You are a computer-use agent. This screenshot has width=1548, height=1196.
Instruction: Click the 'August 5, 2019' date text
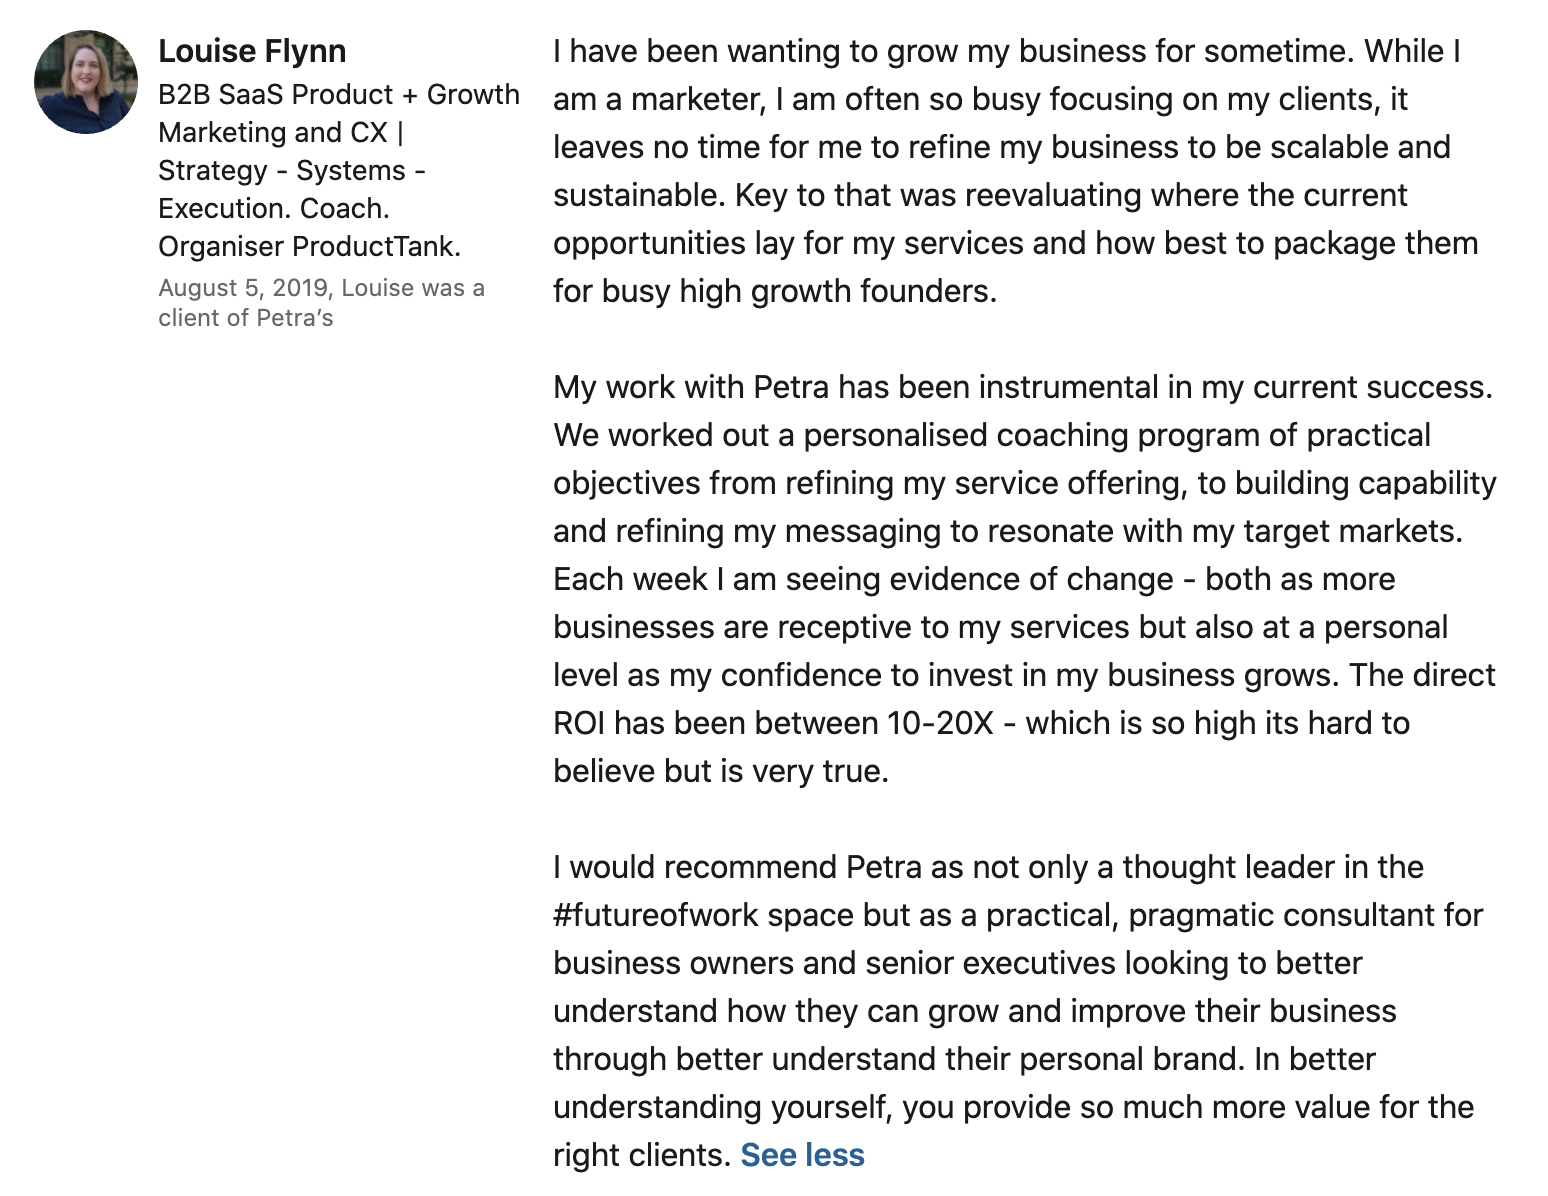244,288
